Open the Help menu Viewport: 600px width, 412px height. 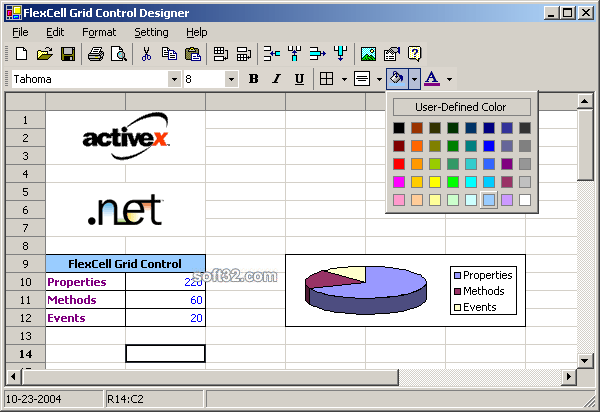(x=197, y=32)
